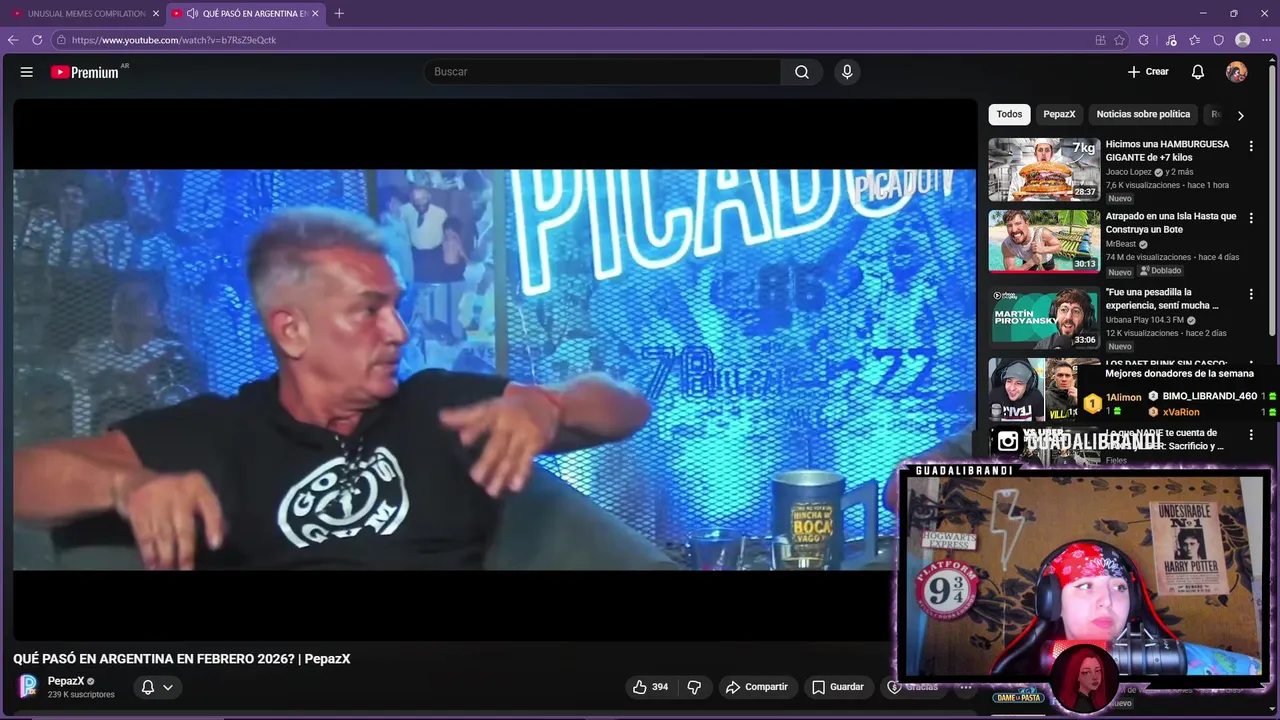The width and height of the screenshot is (1280, 720).
Task: Select Noticias sobre política chip
Action: pos(1143,114)
